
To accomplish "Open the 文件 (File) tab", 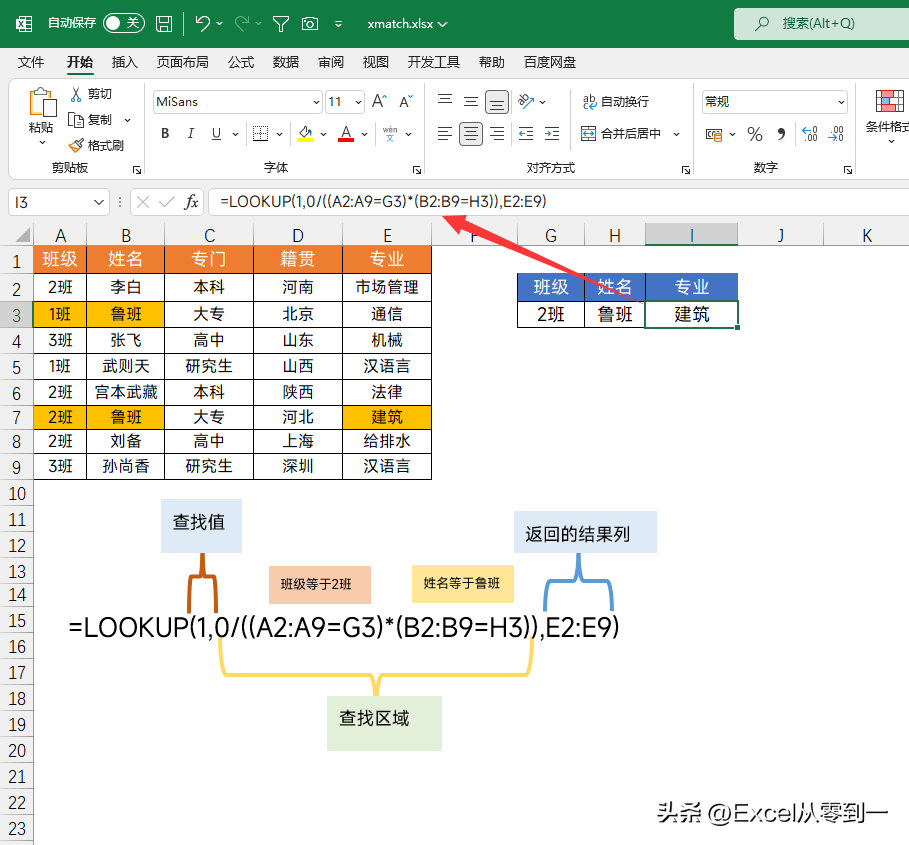I will (x=31, y=62).
